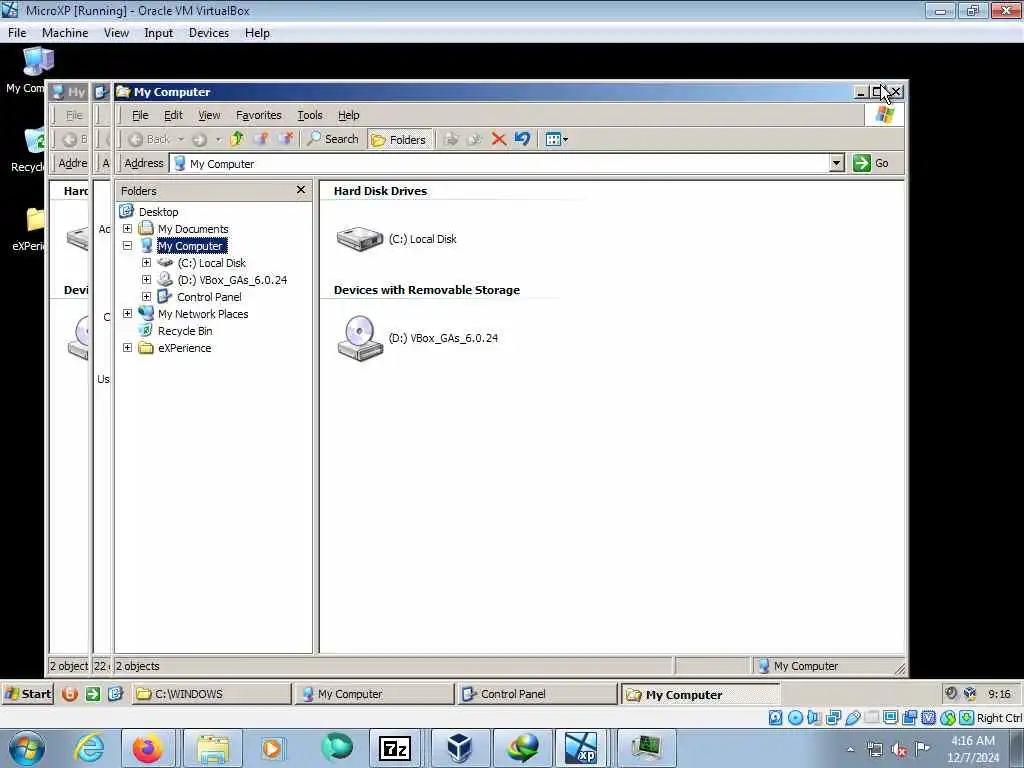This screenshot has height=768, width=1024.
Task: Click the Search toolbar button
Action: pyautogui.click(x=333, y=139)
